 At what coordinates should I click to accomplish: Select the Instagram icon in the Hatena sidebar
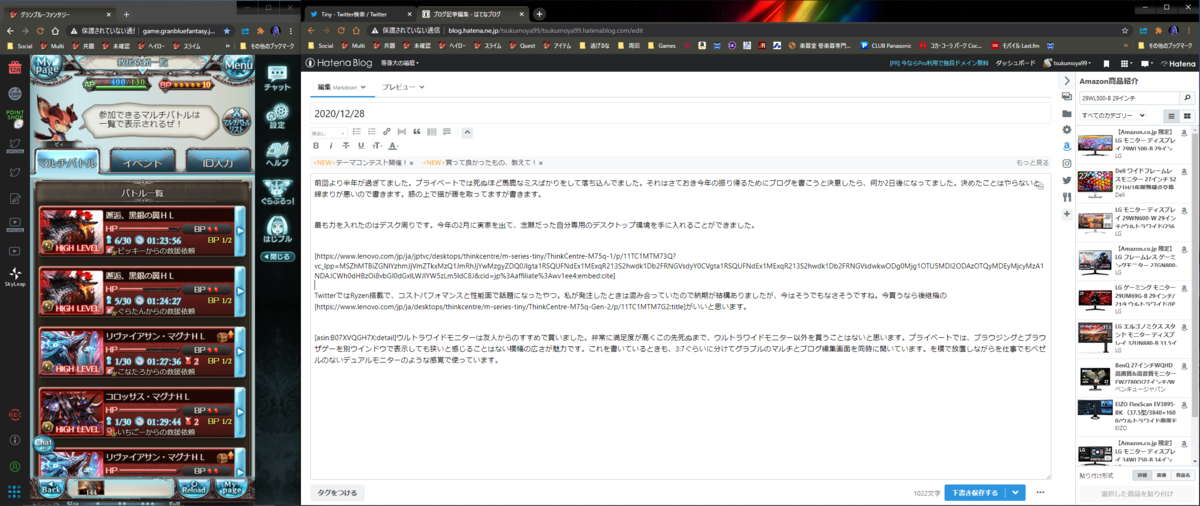1067,164
